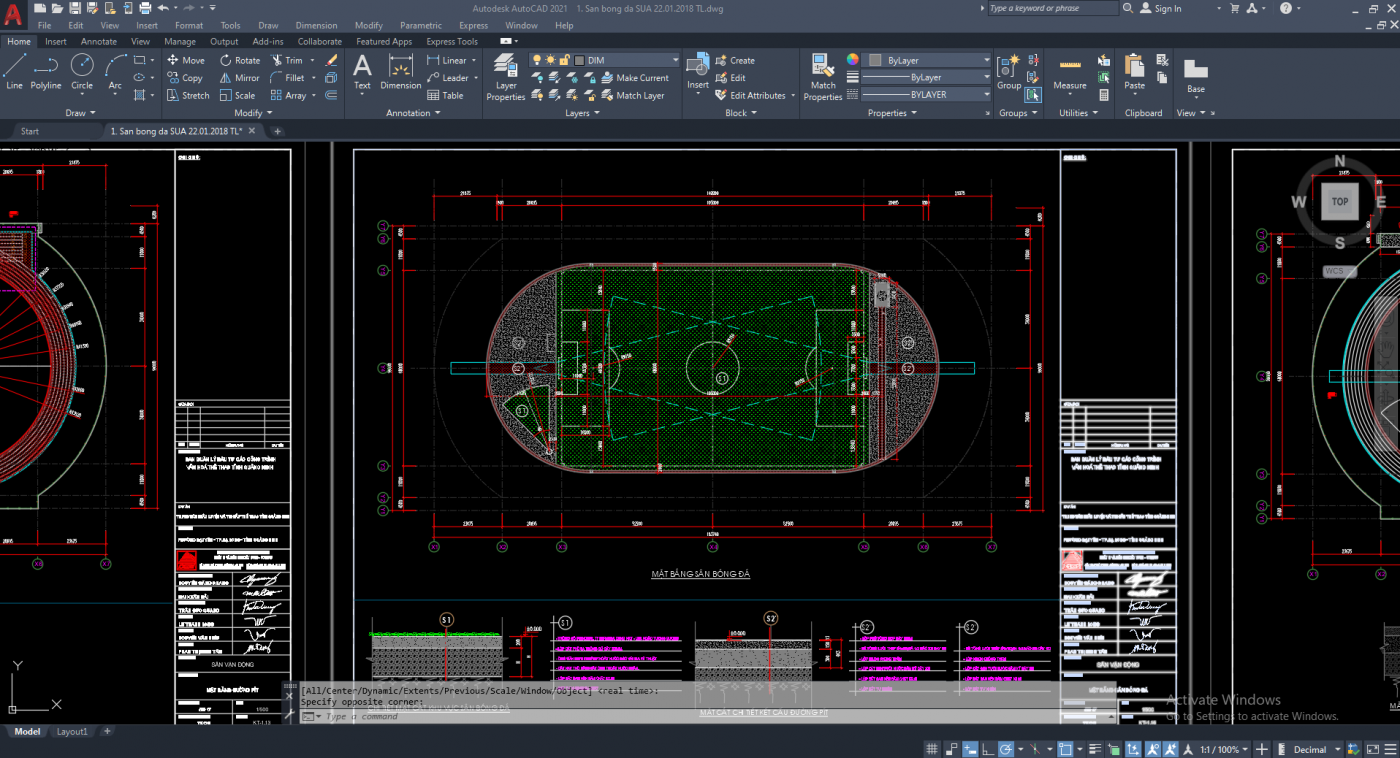
Task: Toggle the drawing grid display in status bar
Action: pyautogui.click(x=932, y=749)
